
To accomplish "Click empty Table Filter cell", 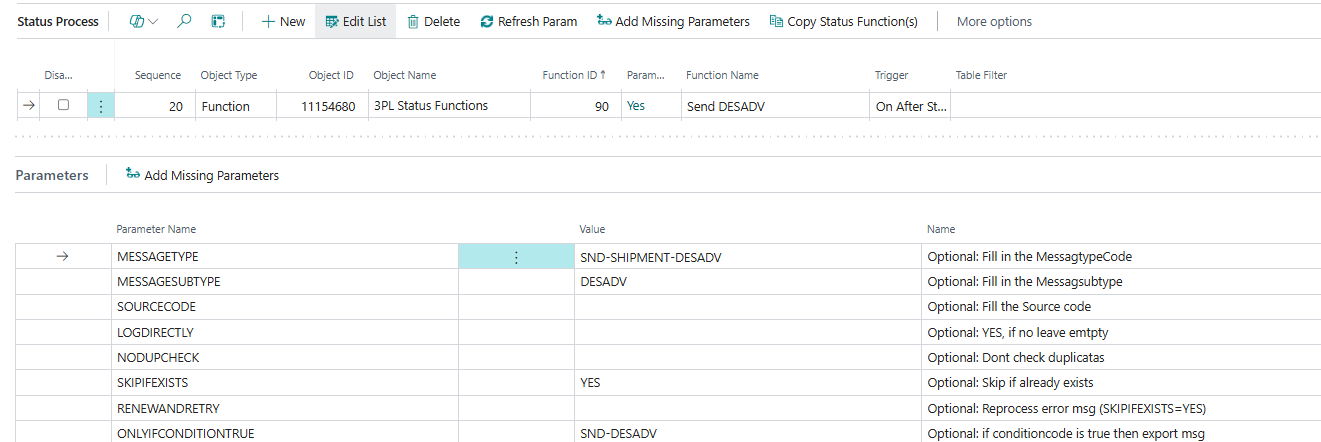I will click(1135, 106).
